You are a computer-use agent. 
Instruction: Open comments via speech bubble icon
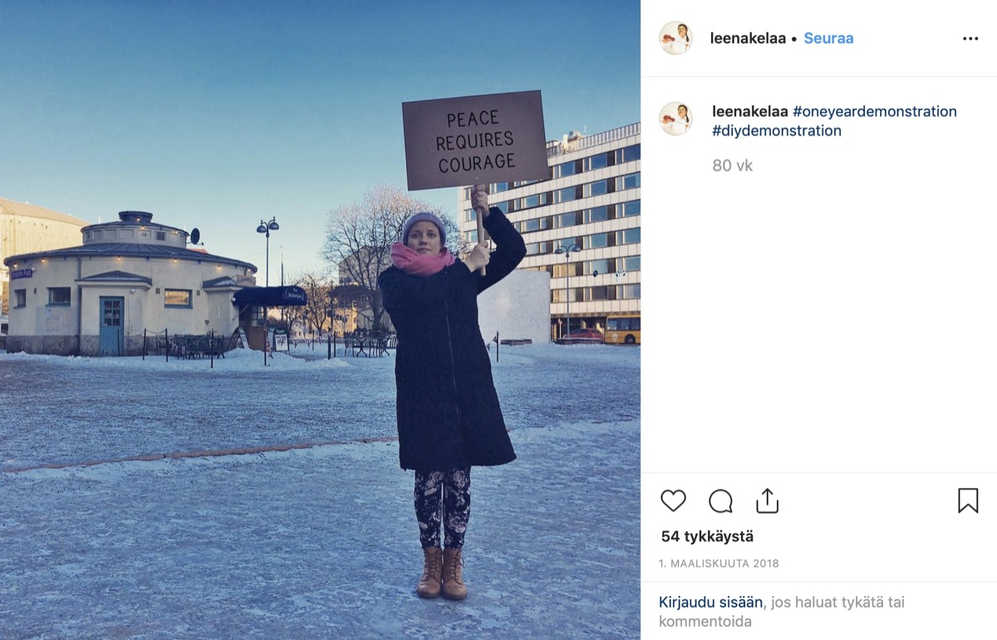[x=720, y=501]
